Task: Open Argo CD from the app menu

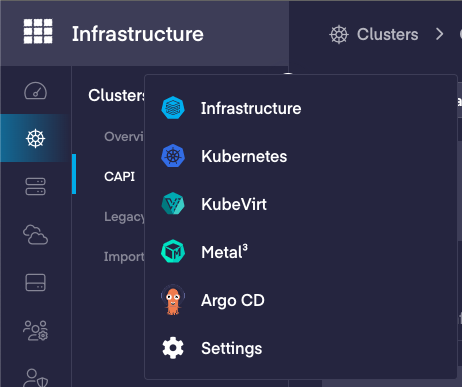Action: tap(233, 301)
